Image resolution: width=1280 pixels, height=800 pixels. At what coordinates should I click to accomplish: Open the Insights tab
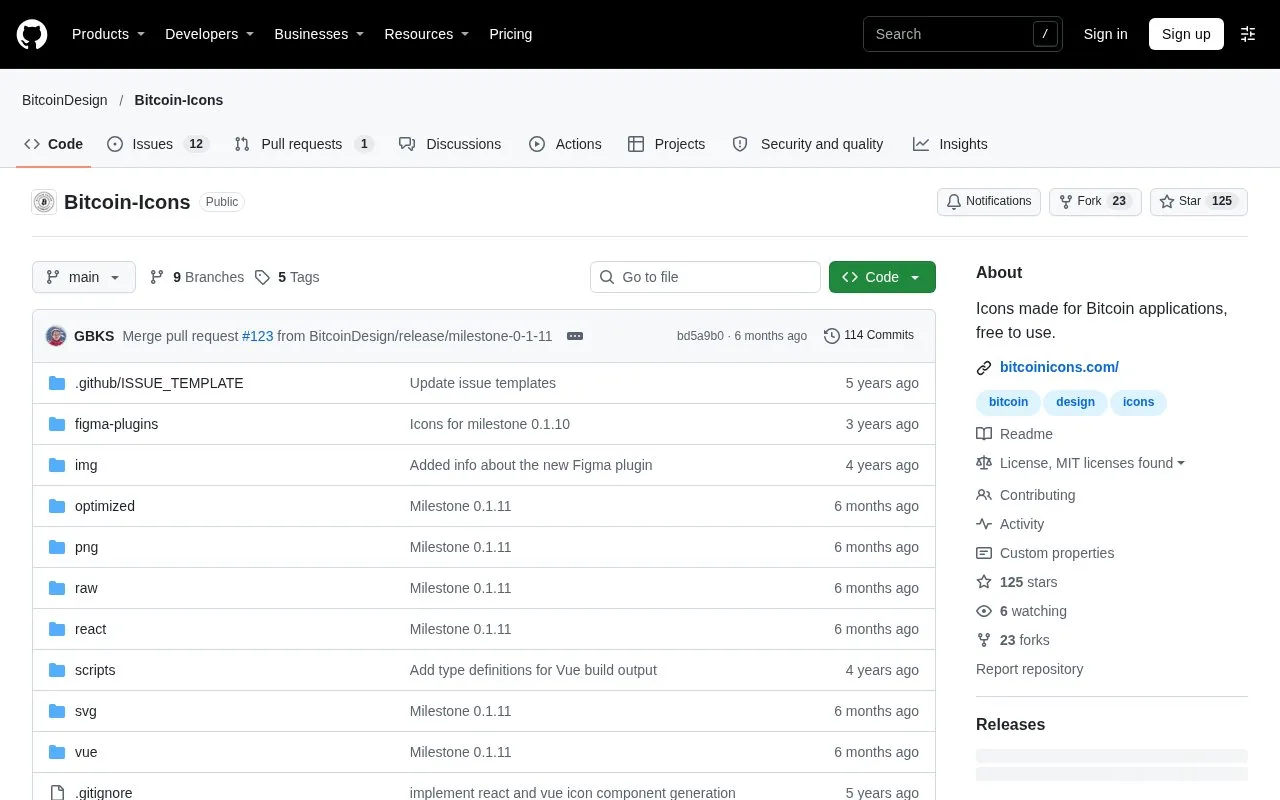pos(950,144)
